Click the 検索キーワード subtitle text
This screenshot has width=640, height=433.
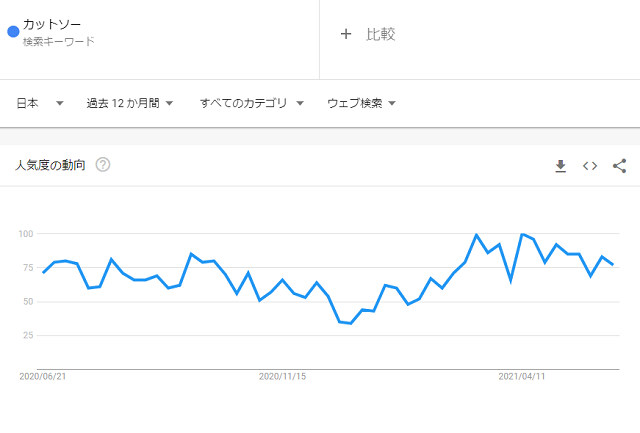tap(59, 42)
